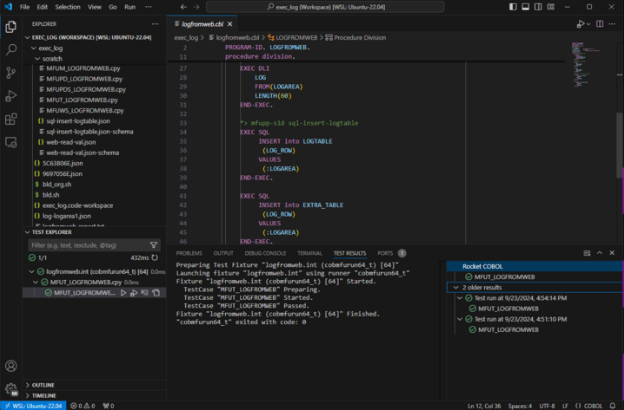Screen dimensions: 624x410
Task: Click the view as tree icon in panel
Action: 587,253
